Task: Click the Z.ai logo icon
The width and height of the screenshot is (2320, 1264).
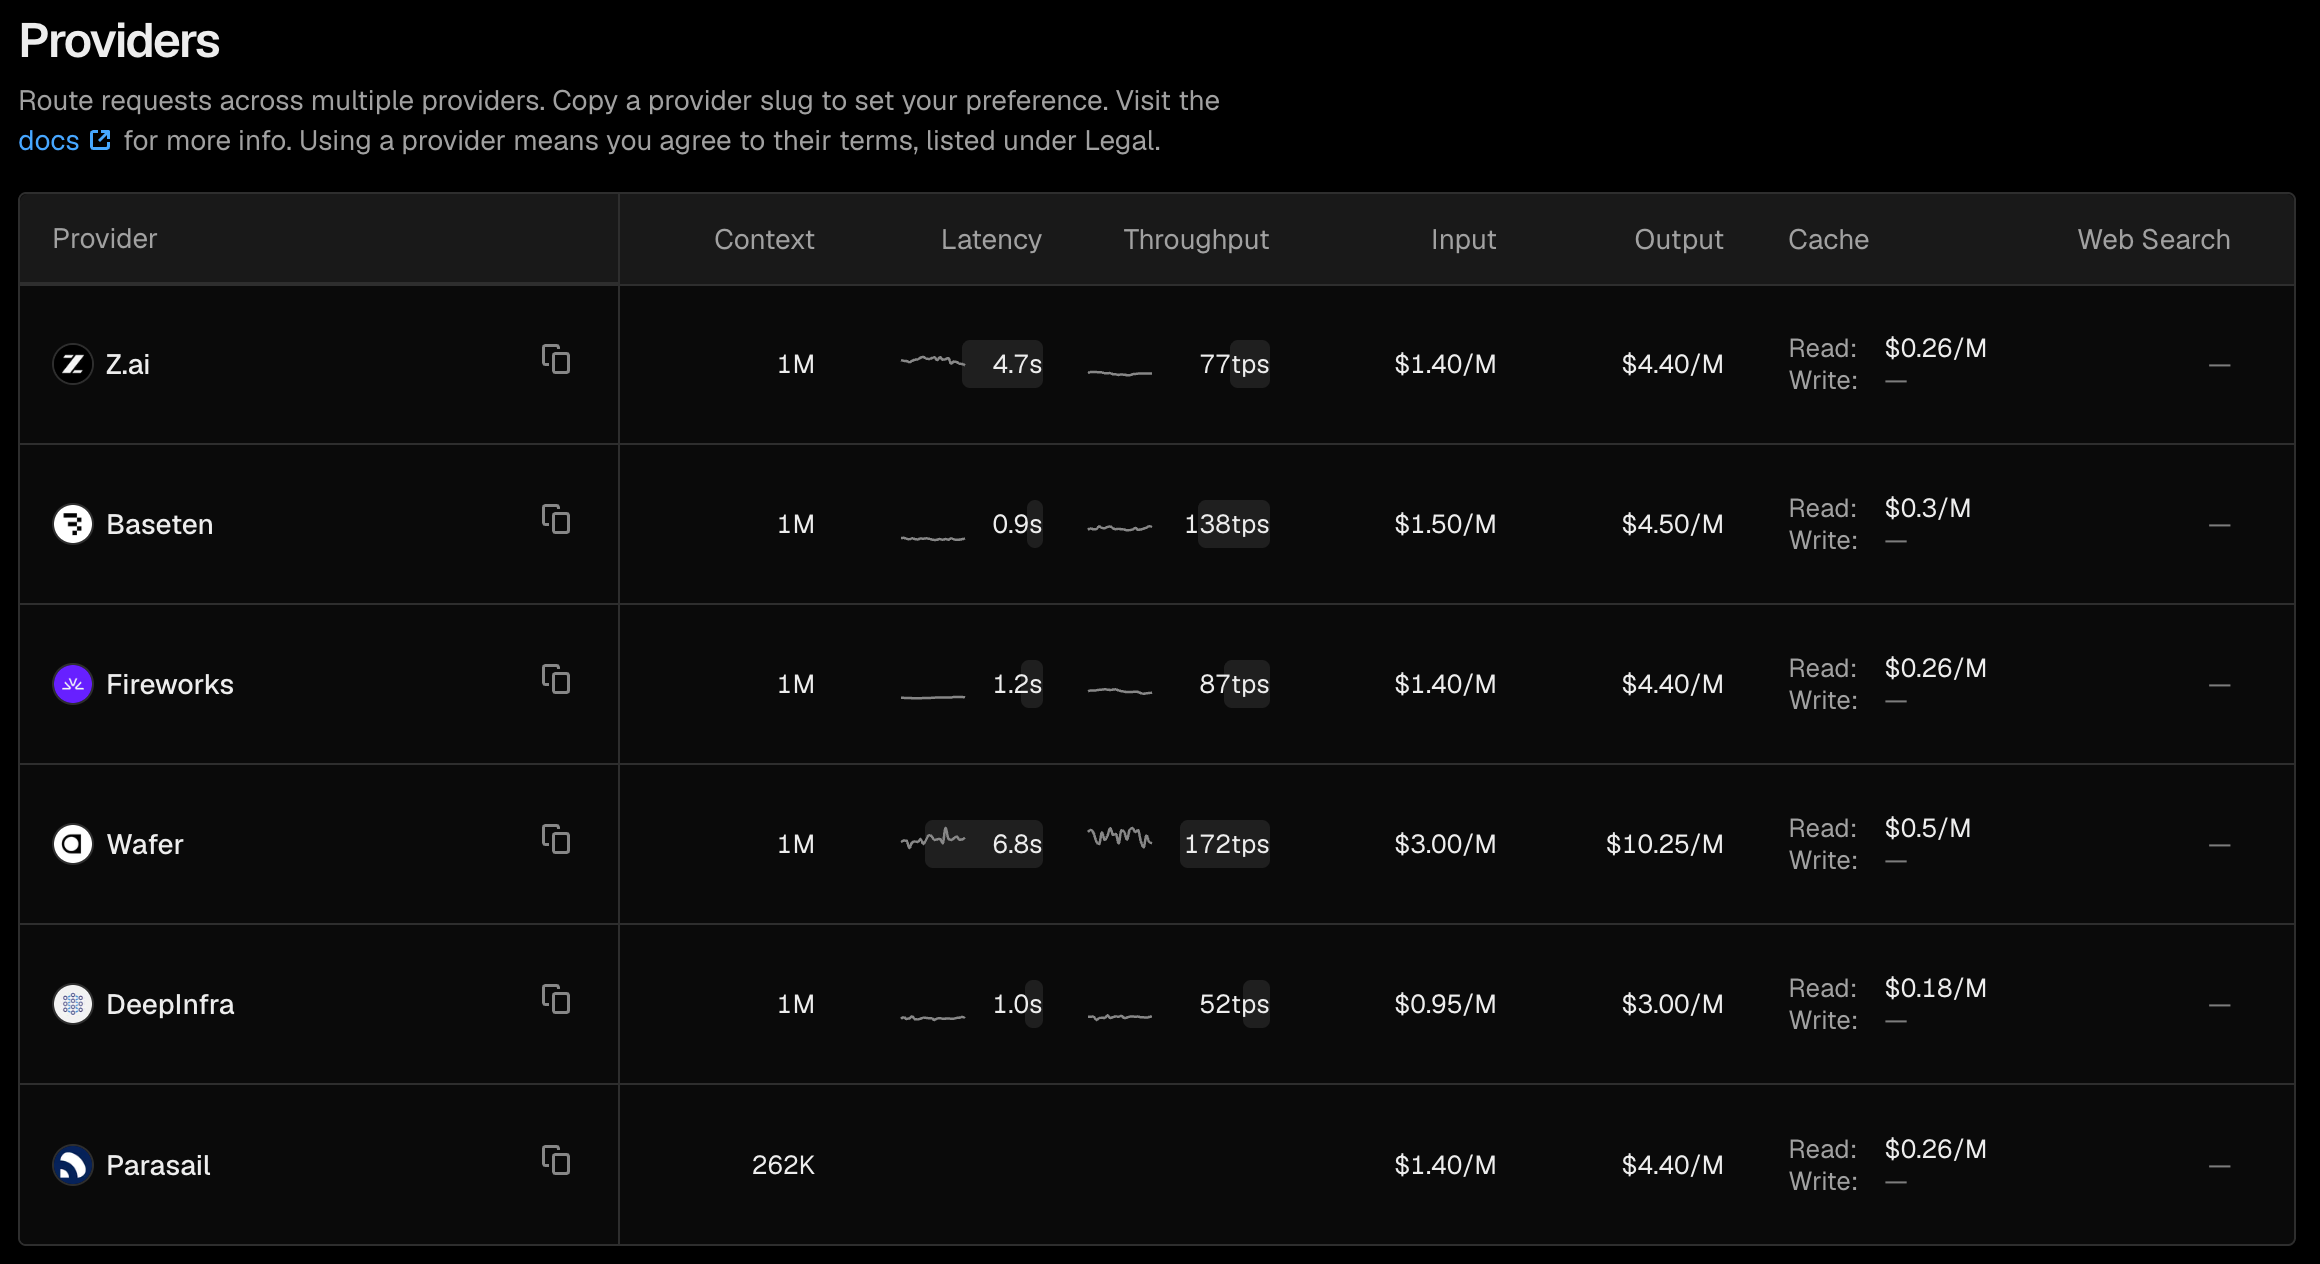Action: (73, 364)
